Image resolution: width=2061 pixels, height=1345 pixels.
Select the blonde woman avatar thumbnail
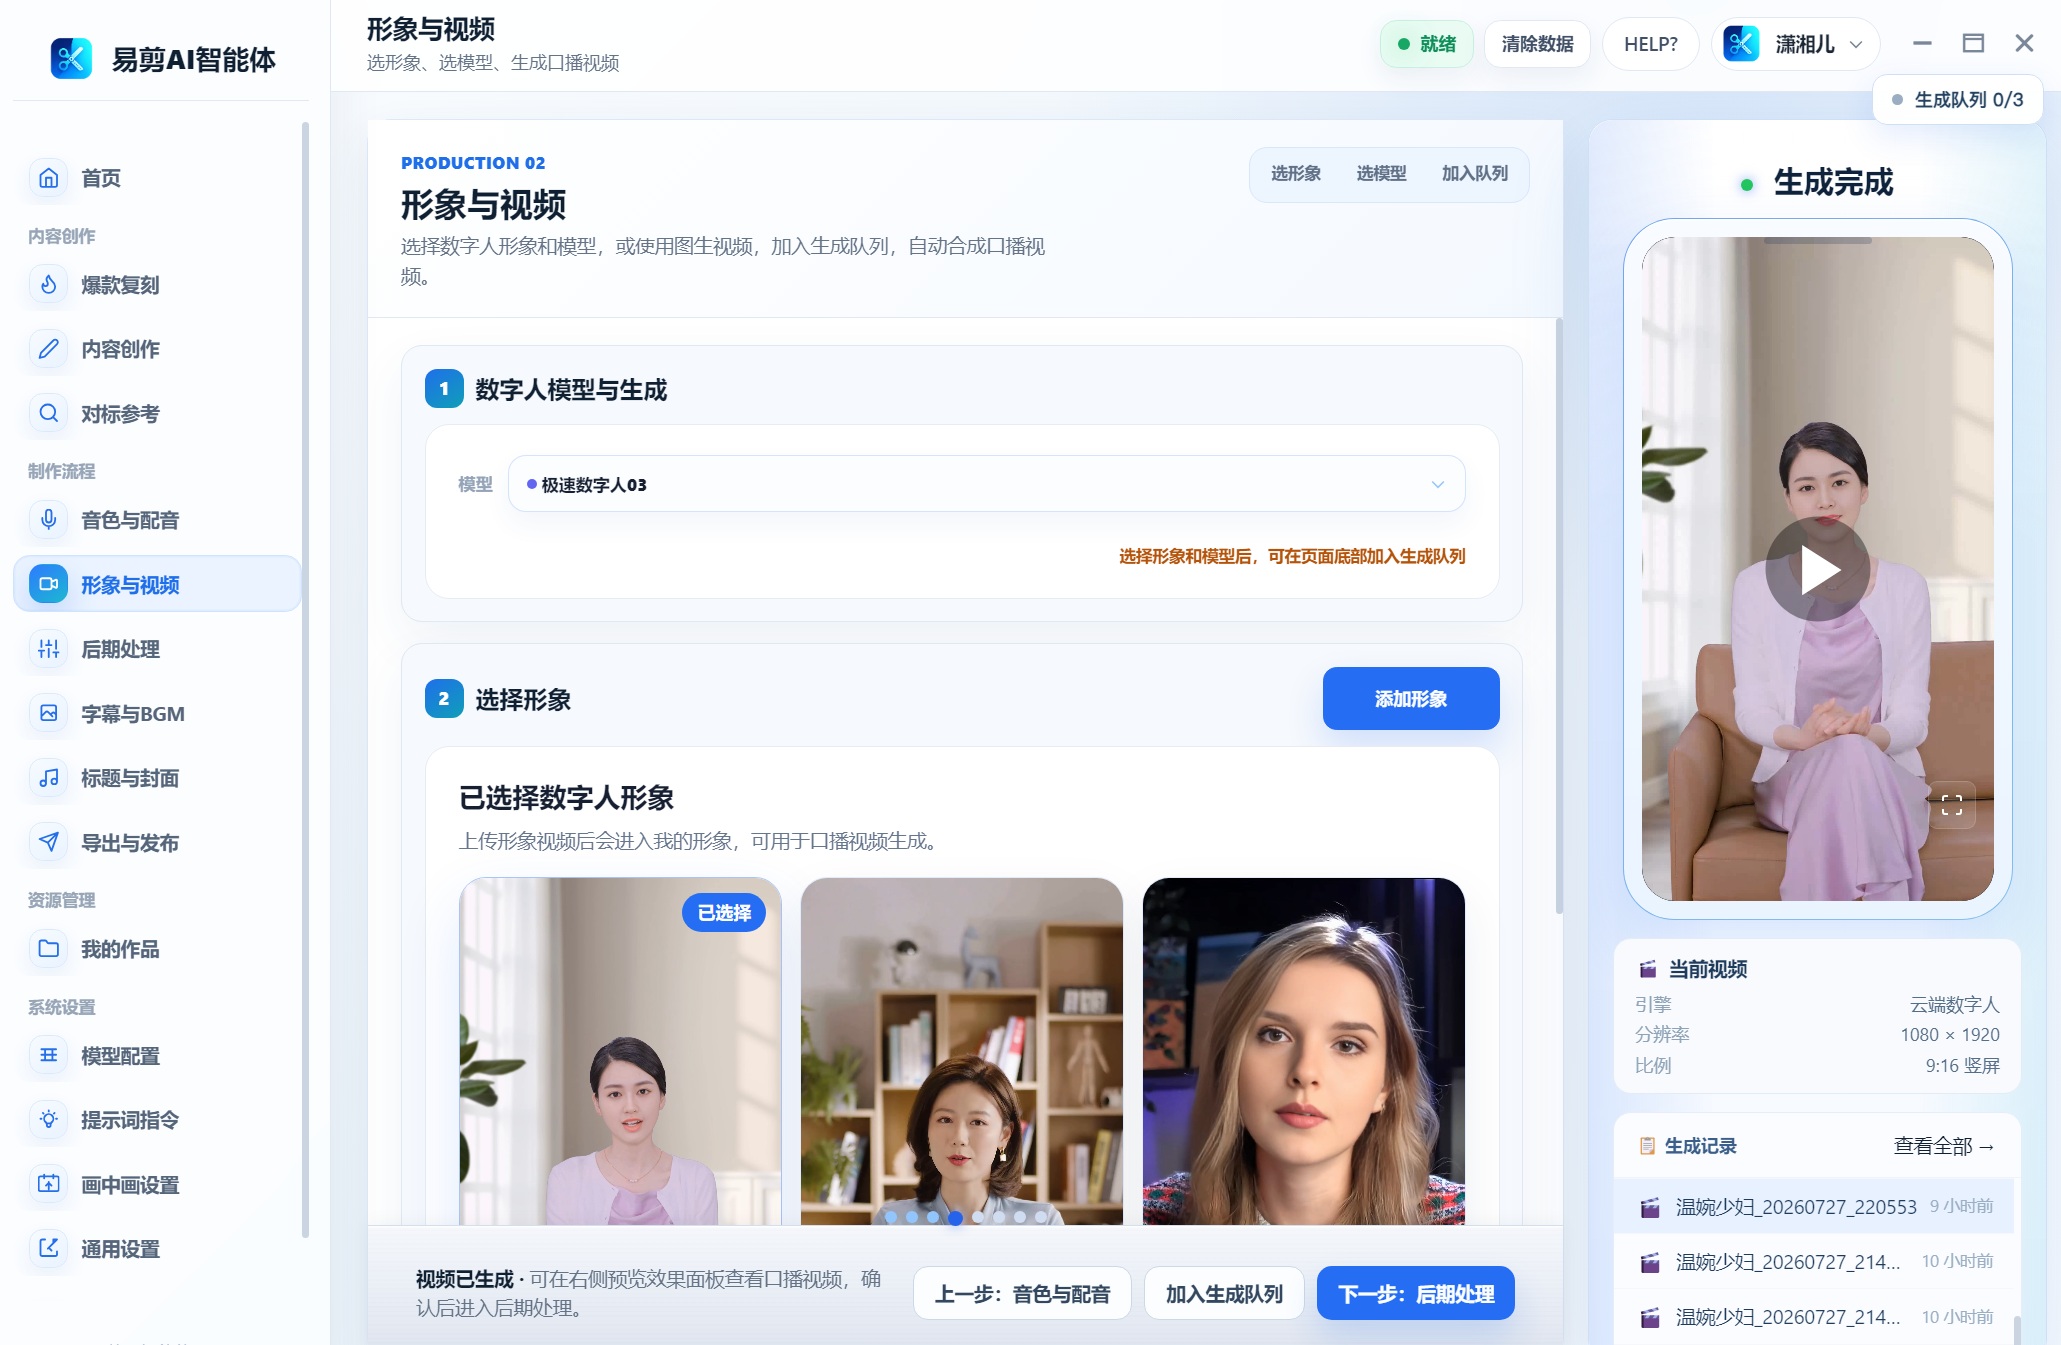tap(1304, 1050)
